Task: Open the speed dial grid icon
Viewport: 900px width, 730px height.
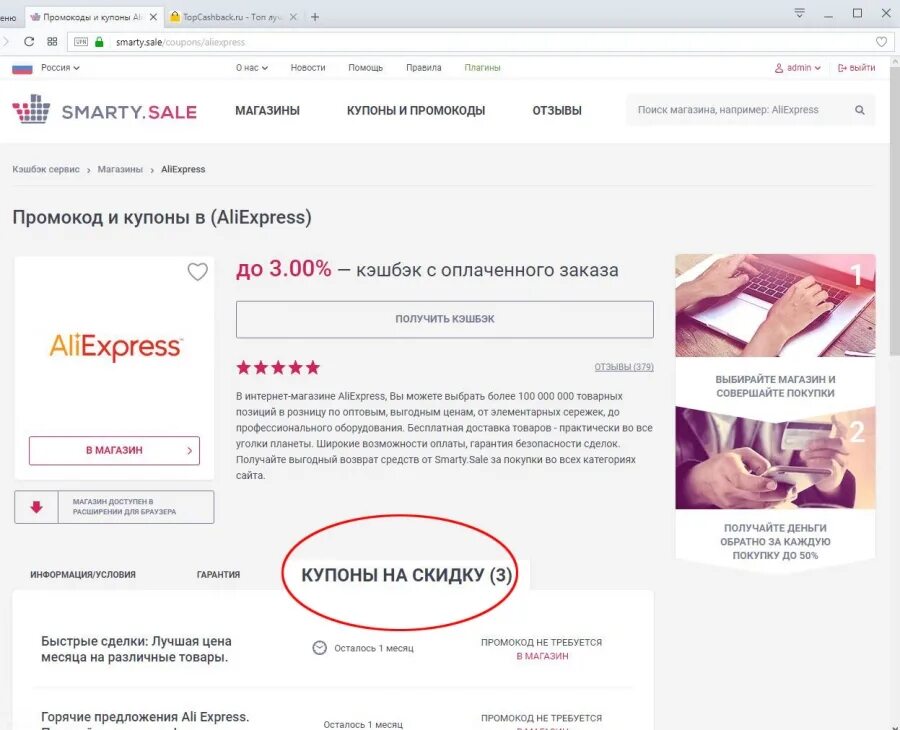Action: 52,41
